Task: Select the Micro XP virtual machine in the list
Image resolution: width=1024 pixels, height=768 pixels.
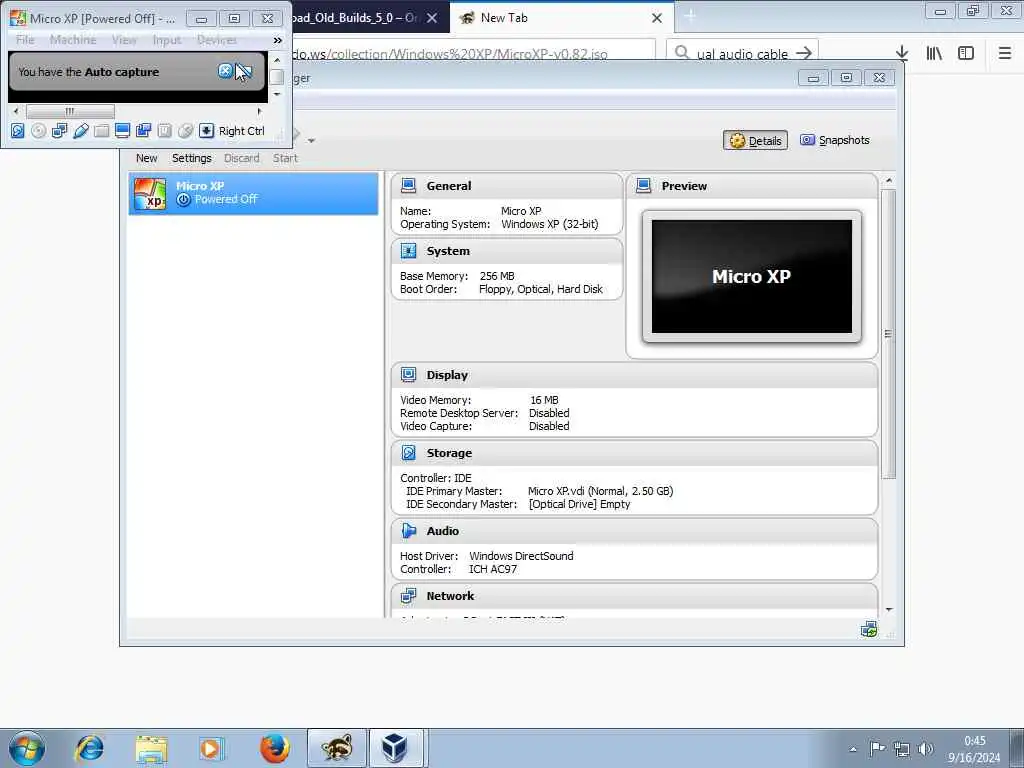Action: click(x=253, y=193)
